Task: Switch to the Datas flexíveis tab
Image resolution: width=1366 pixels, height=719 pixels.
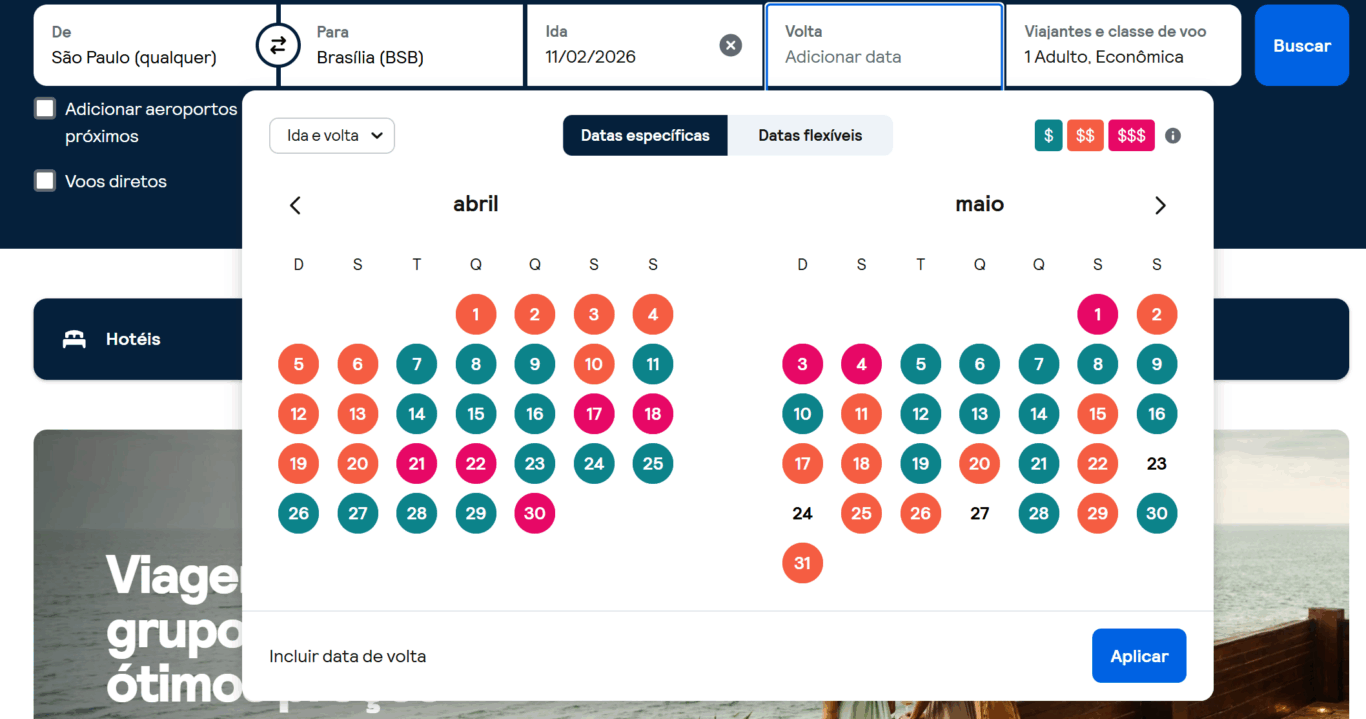Action: [810, 135]
